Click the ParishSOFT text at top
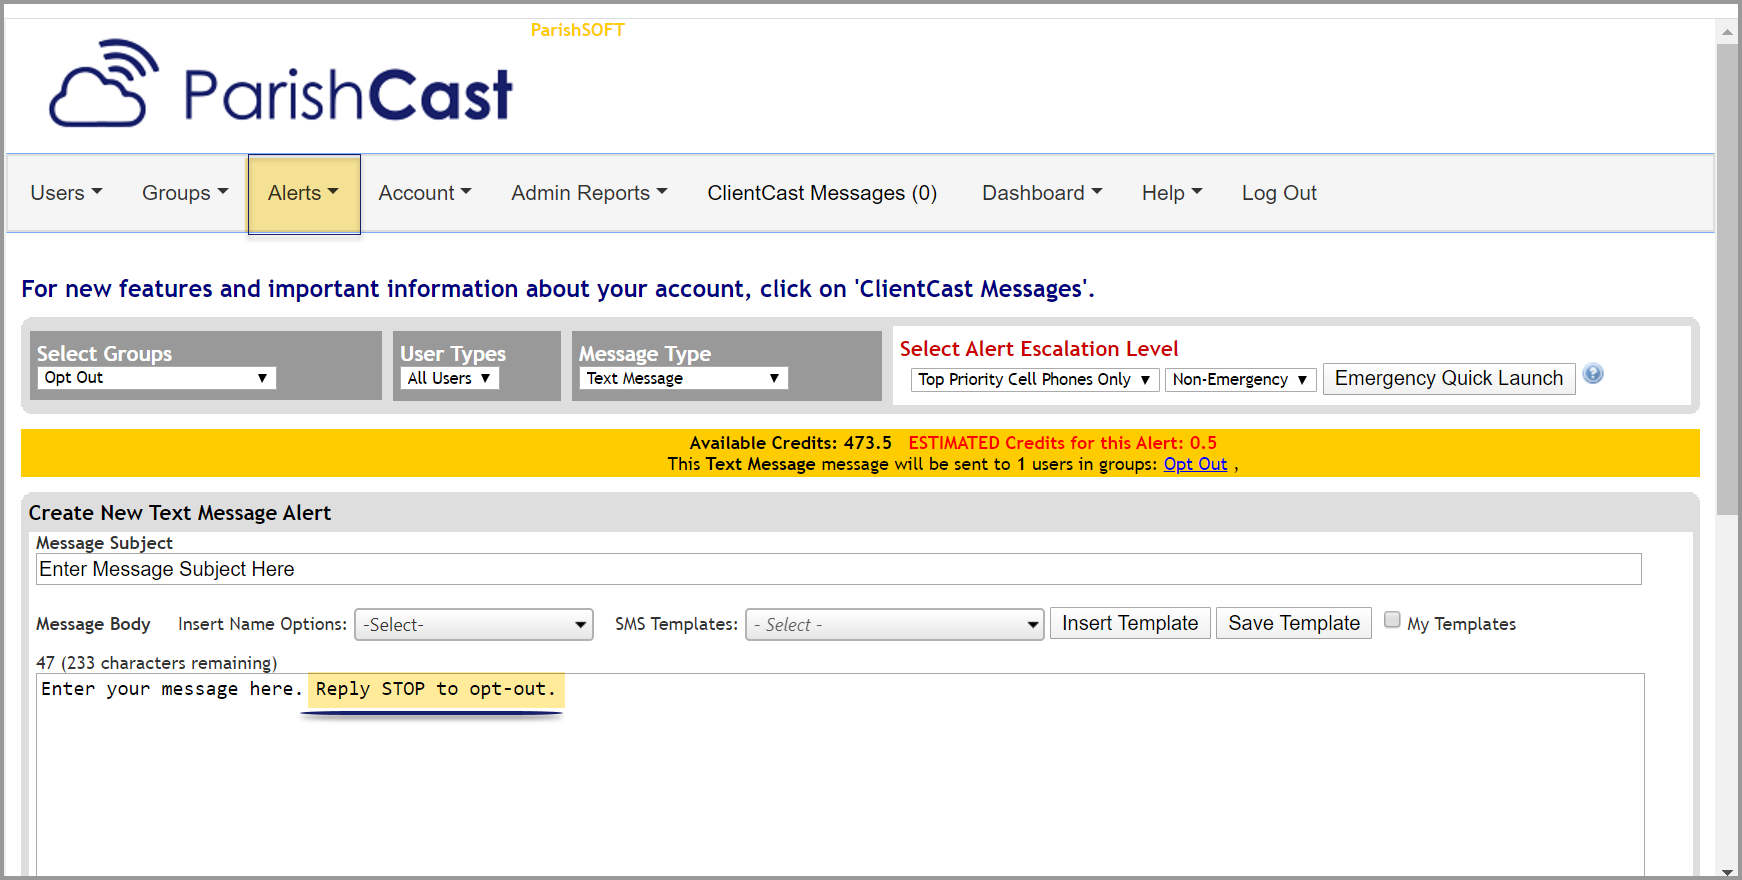 click(x=578, y=30)
